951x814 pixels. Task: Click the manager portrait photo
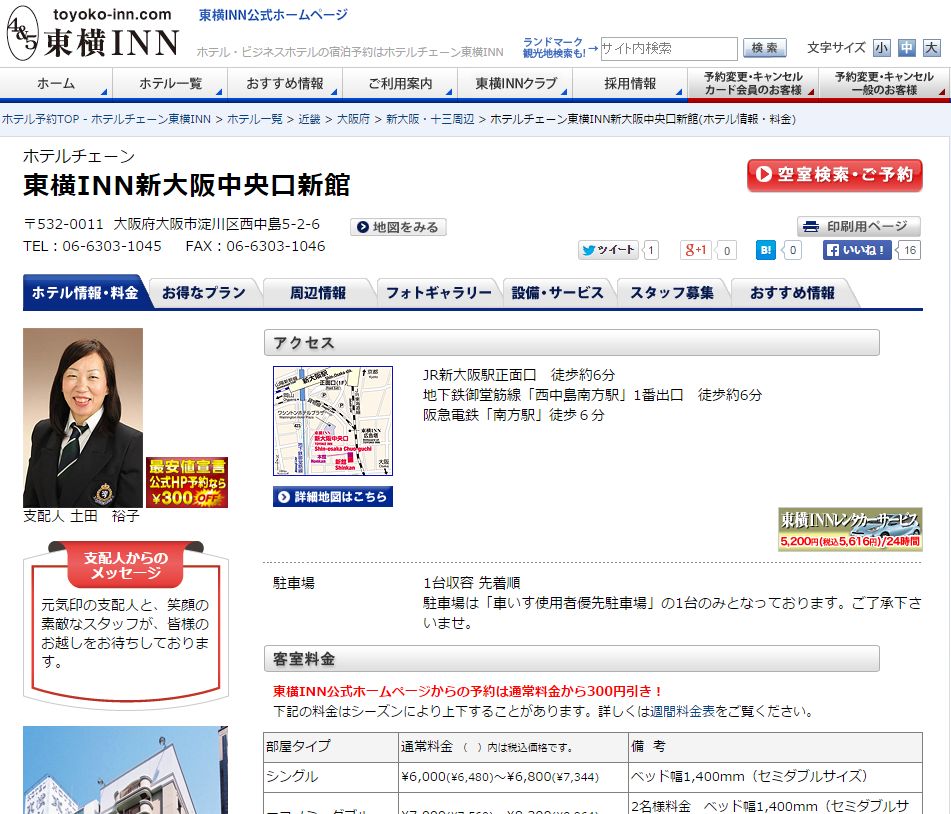(x=83, y=418)
